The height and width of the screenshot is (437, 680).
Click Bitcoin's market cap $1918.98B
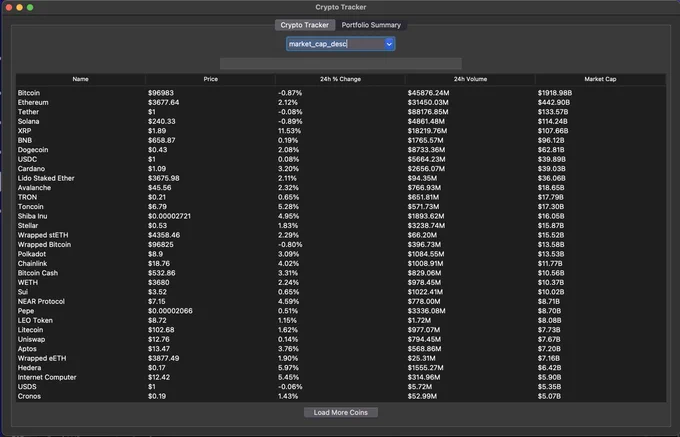tap(555, 93)
